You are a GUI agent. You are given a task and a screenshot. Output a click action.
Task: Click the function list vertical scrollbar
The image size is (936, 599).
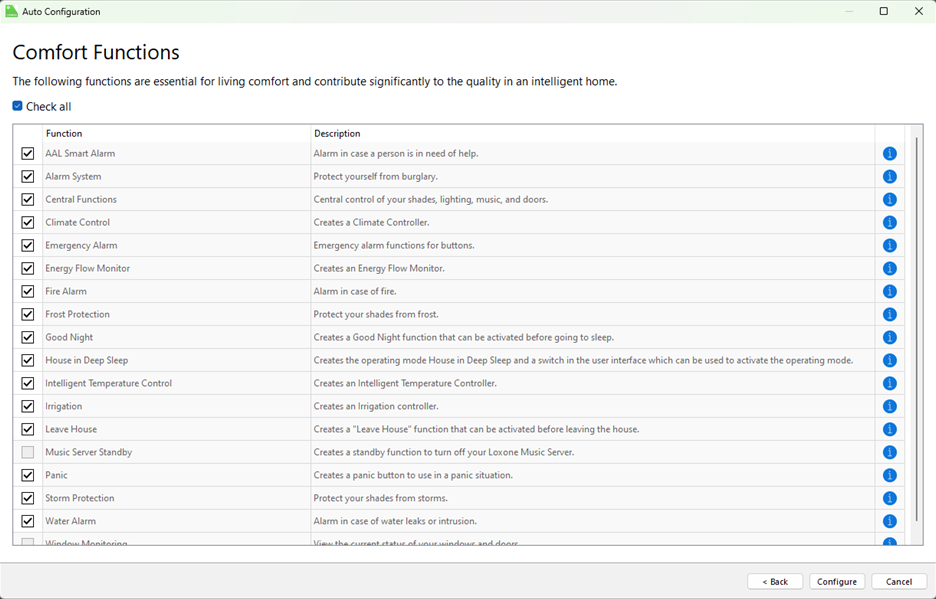coord(915,330)
